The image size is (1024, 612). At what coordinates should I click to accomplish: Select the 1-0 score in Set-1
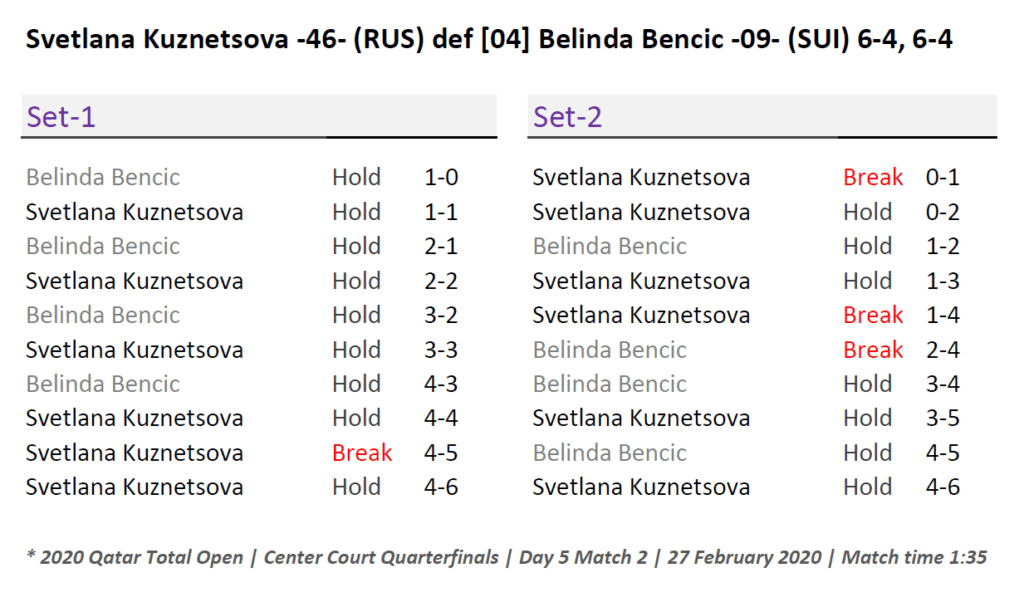pyautogui.click(x=441, y=178)
